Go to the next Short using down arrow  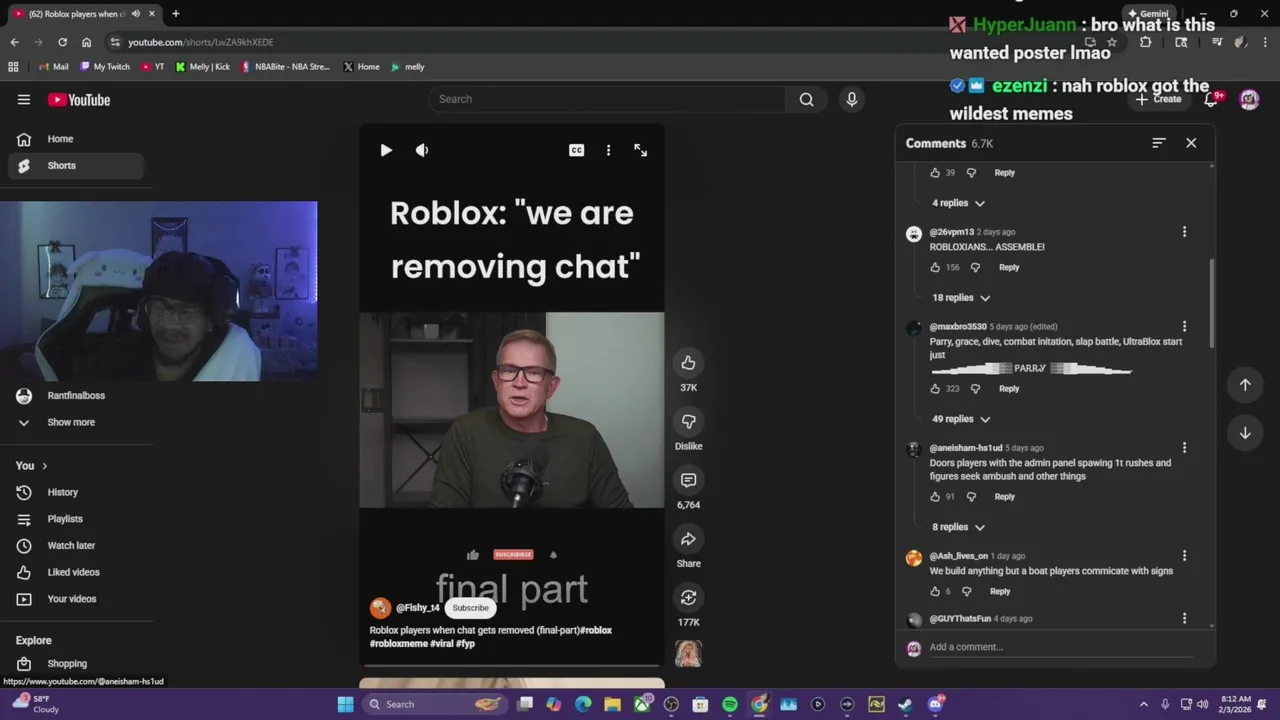1245,433
